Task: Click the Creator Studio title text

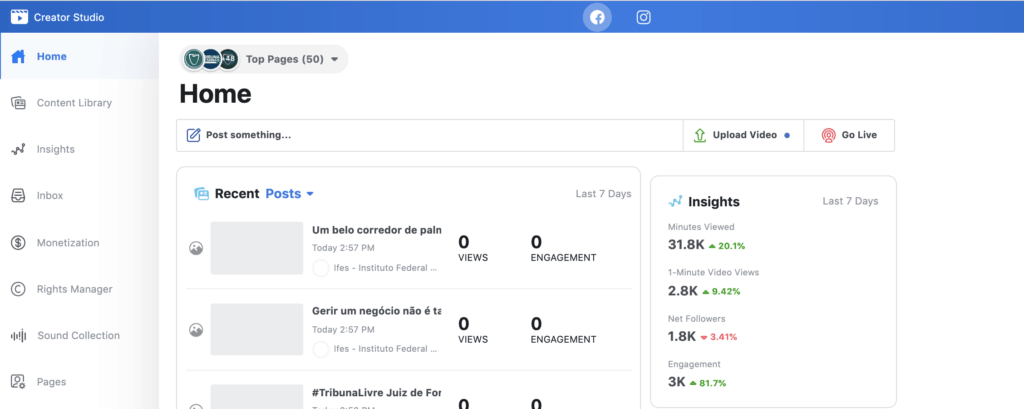Action: click(x=69, y=18)
